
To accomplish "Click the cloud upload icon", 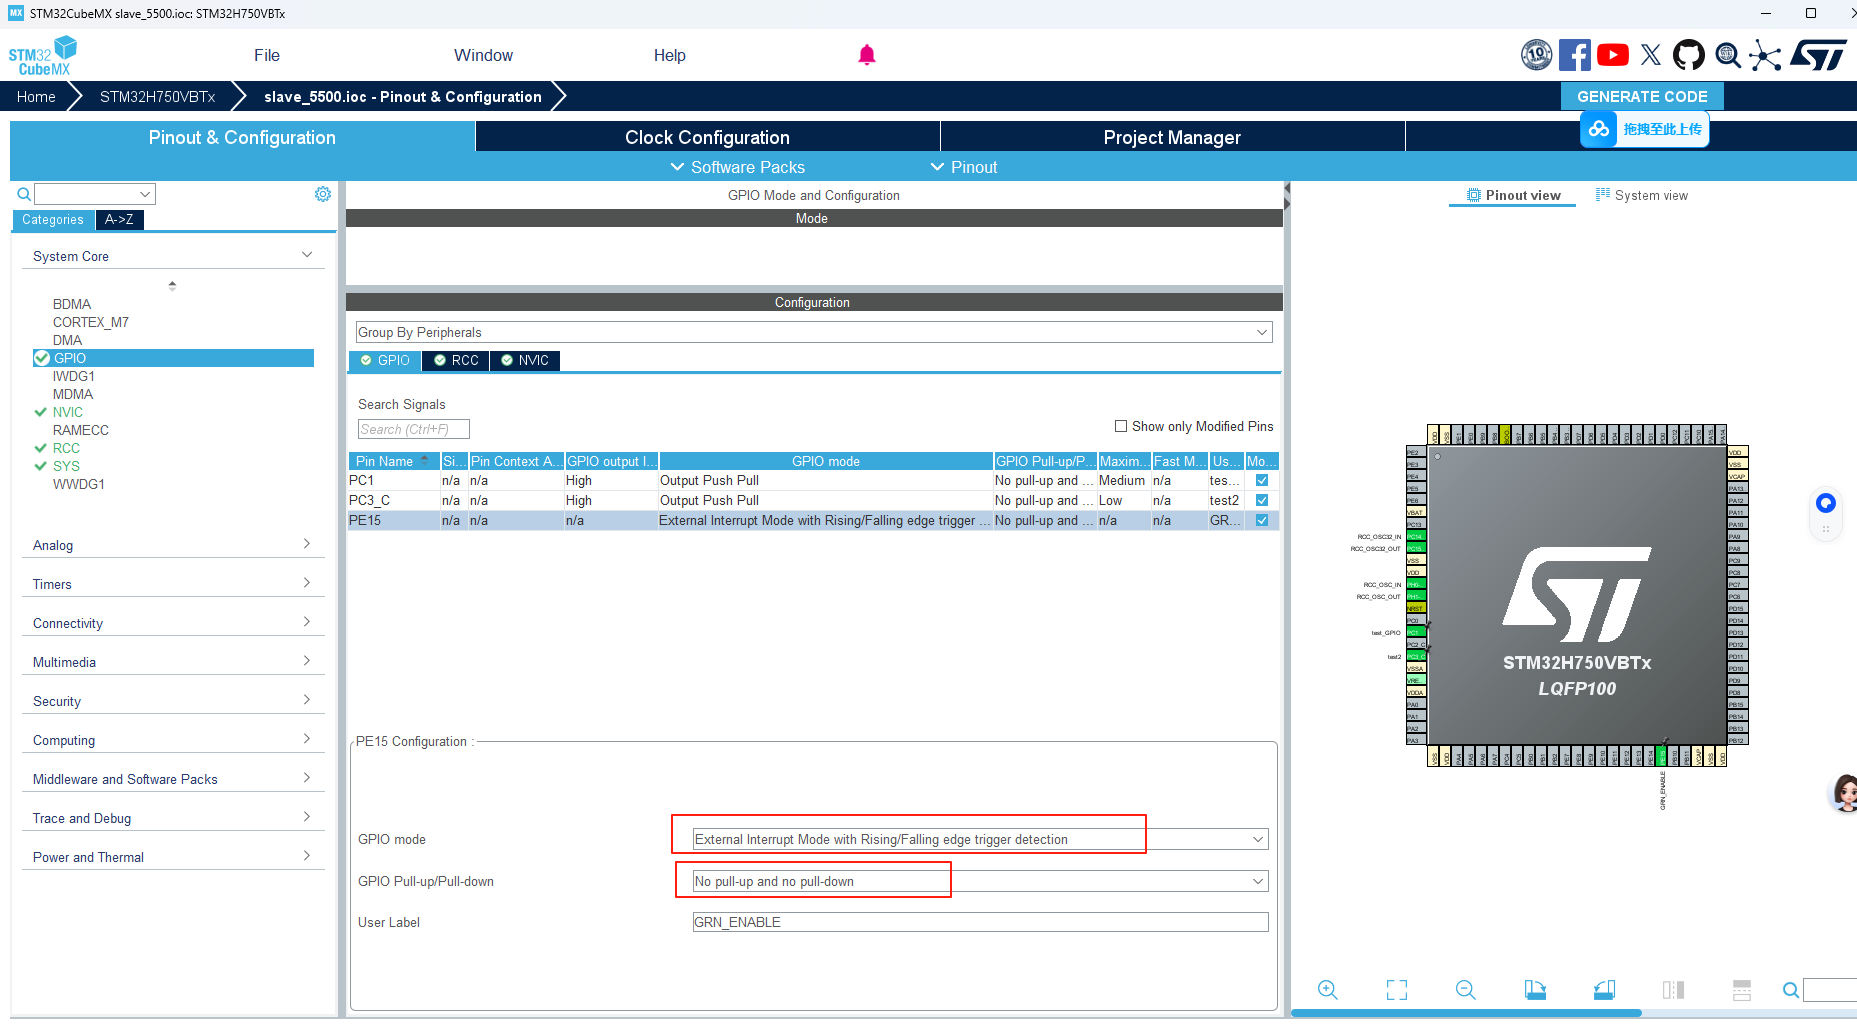I will (x=1599, y=129).
